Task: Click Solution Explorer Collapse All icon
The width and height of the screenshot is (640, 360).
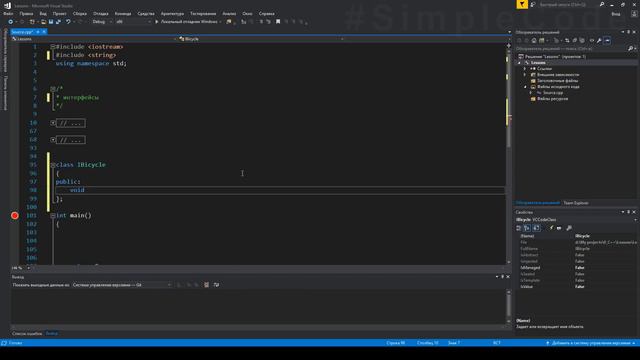Action: tap(574, 40)
